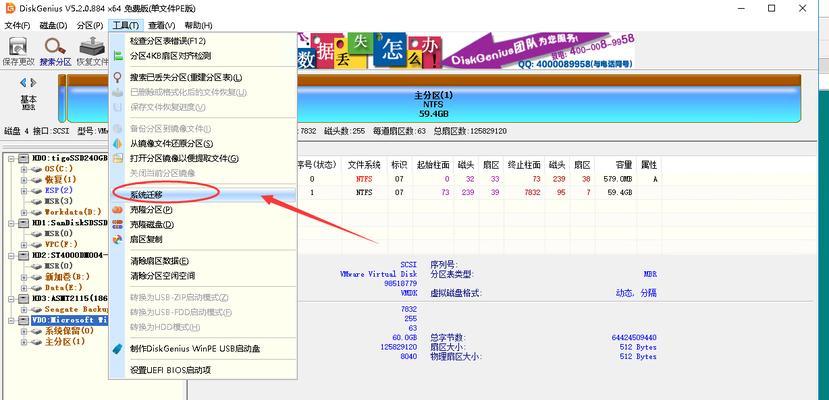The height and width of the screenshot is (400, 829).
Task: Click the 起始柱面 column header
Action: point(433,165)
